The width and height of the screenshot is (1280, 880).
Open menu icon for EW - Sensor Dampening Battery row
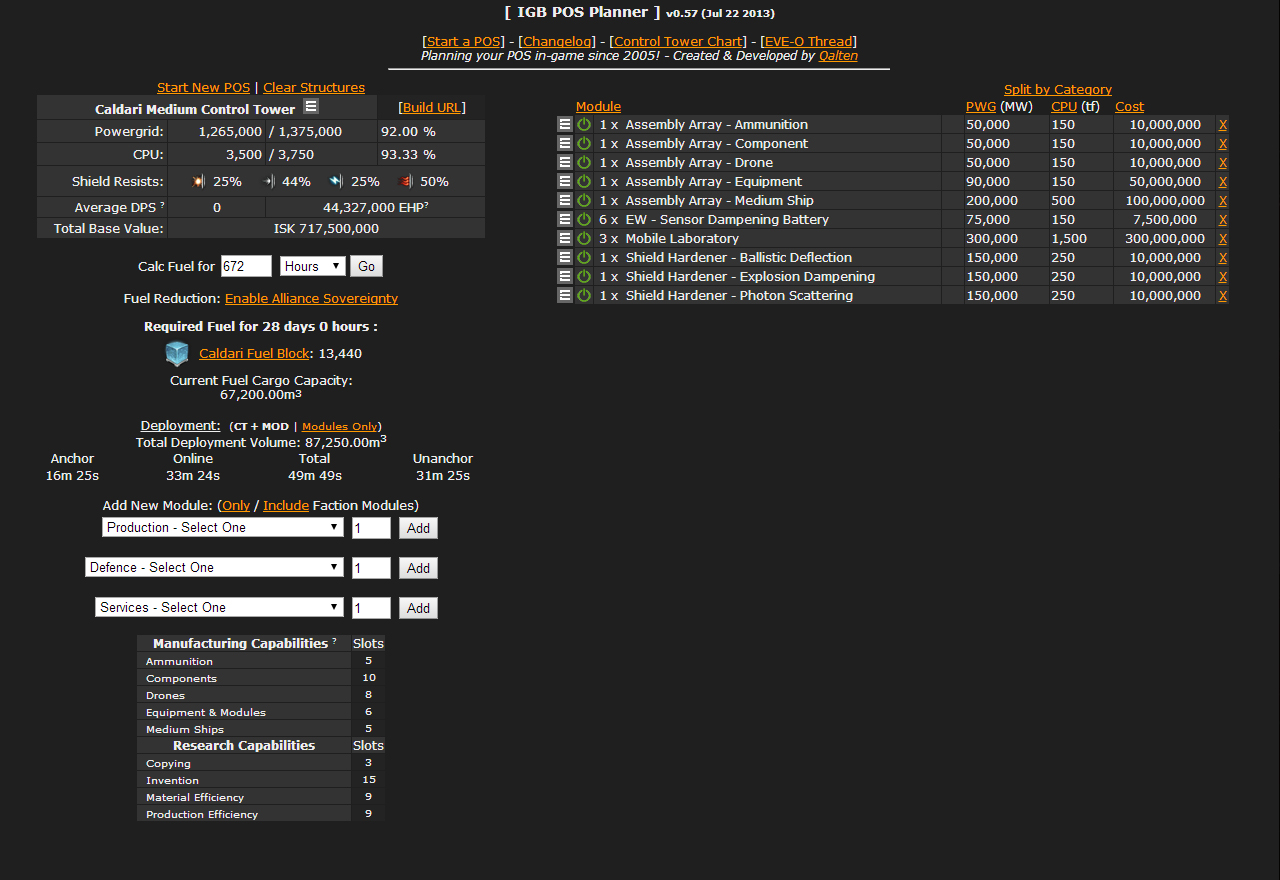pos(565,220)
